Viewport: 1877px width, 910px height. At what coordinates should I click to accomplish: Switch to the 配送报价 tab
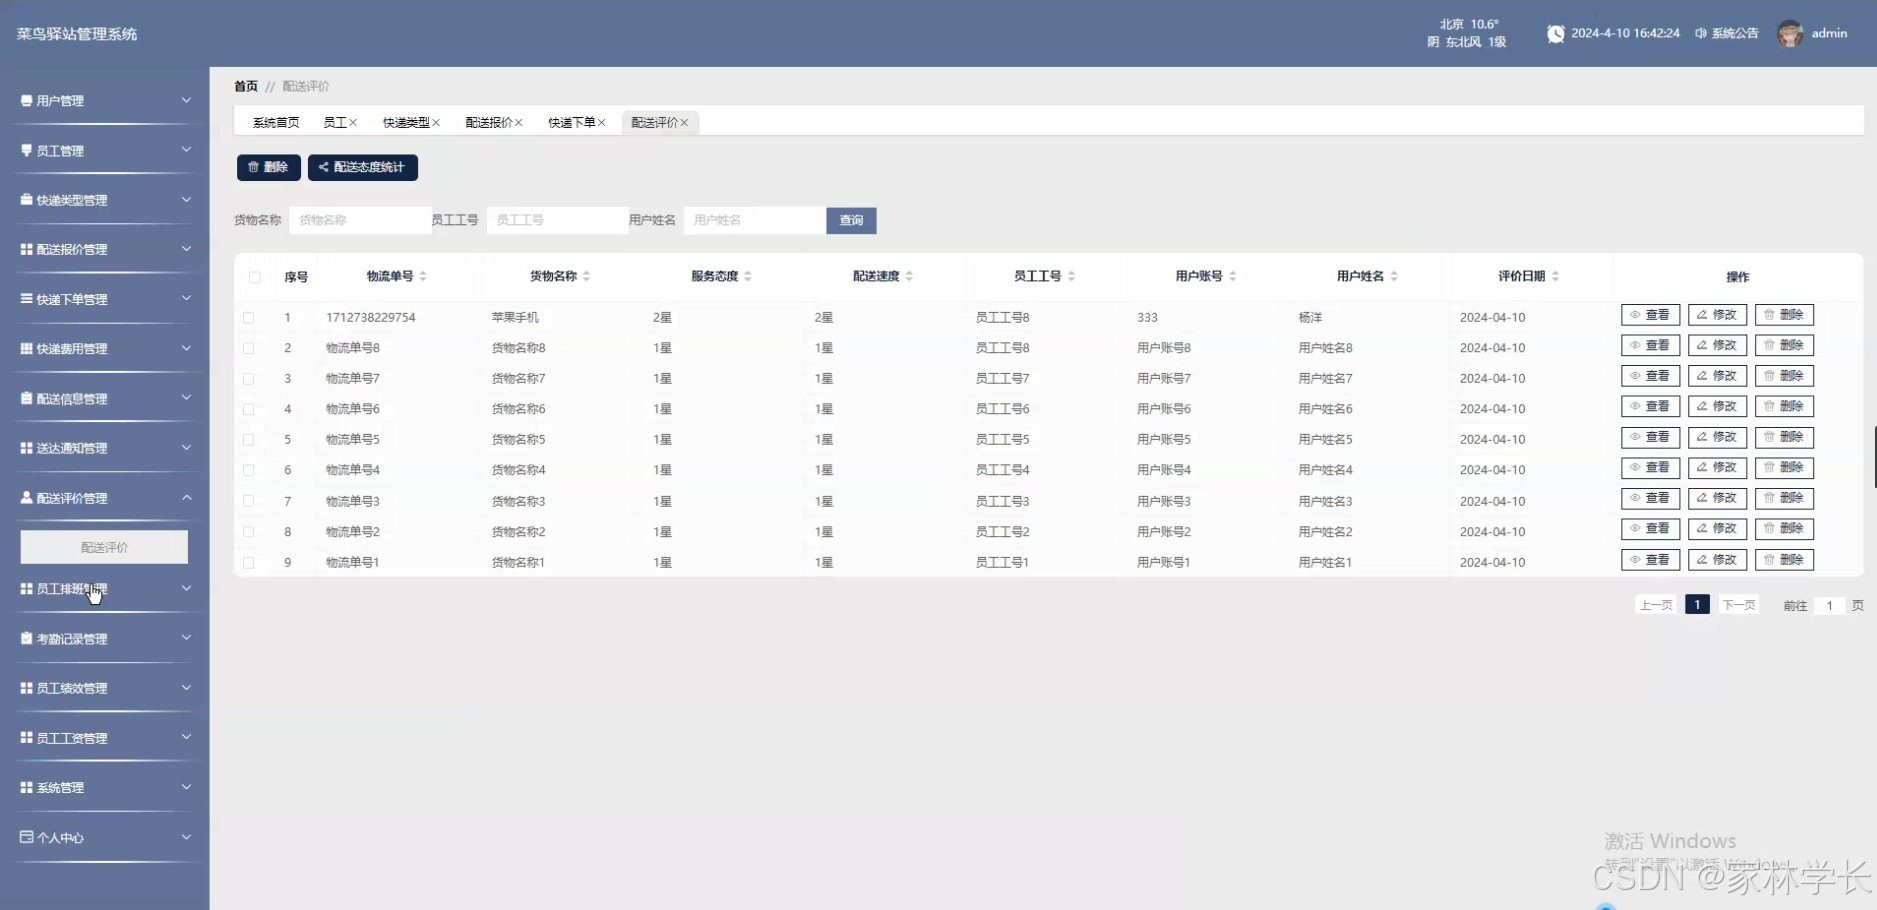tap(489, 123)
